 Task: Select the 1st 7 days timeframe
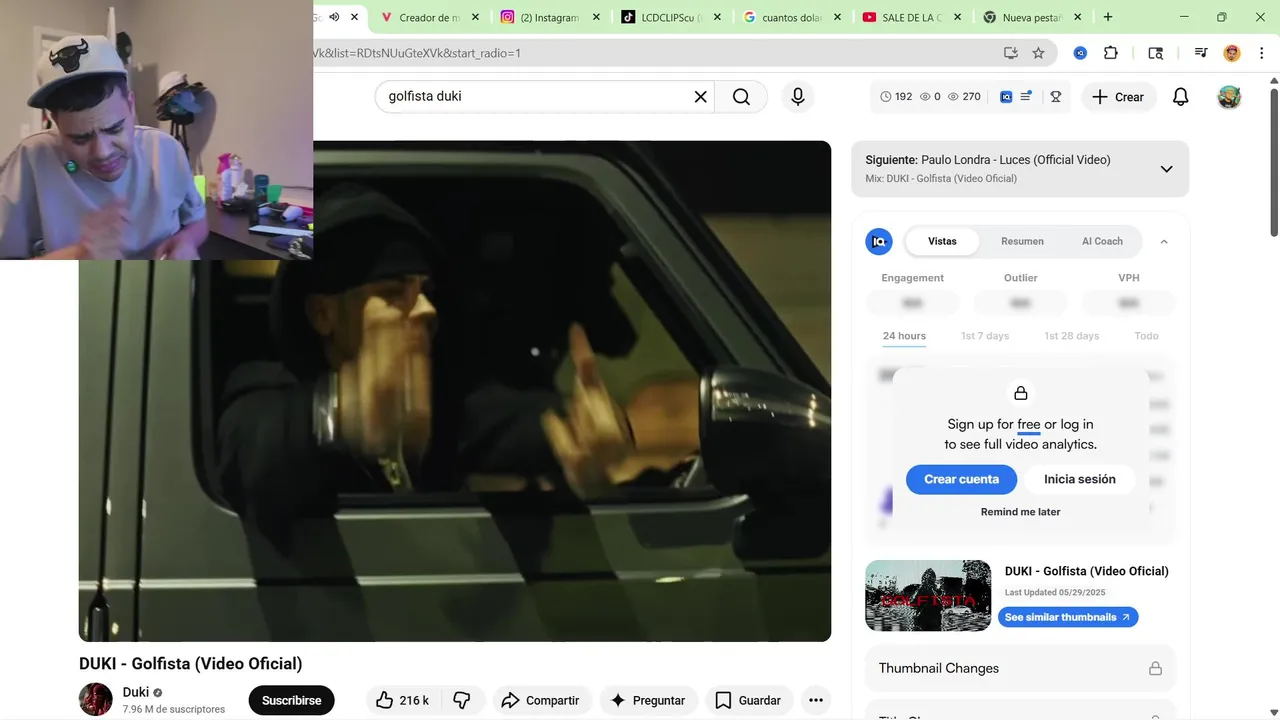pyautogui.click(x=985, y=336)
